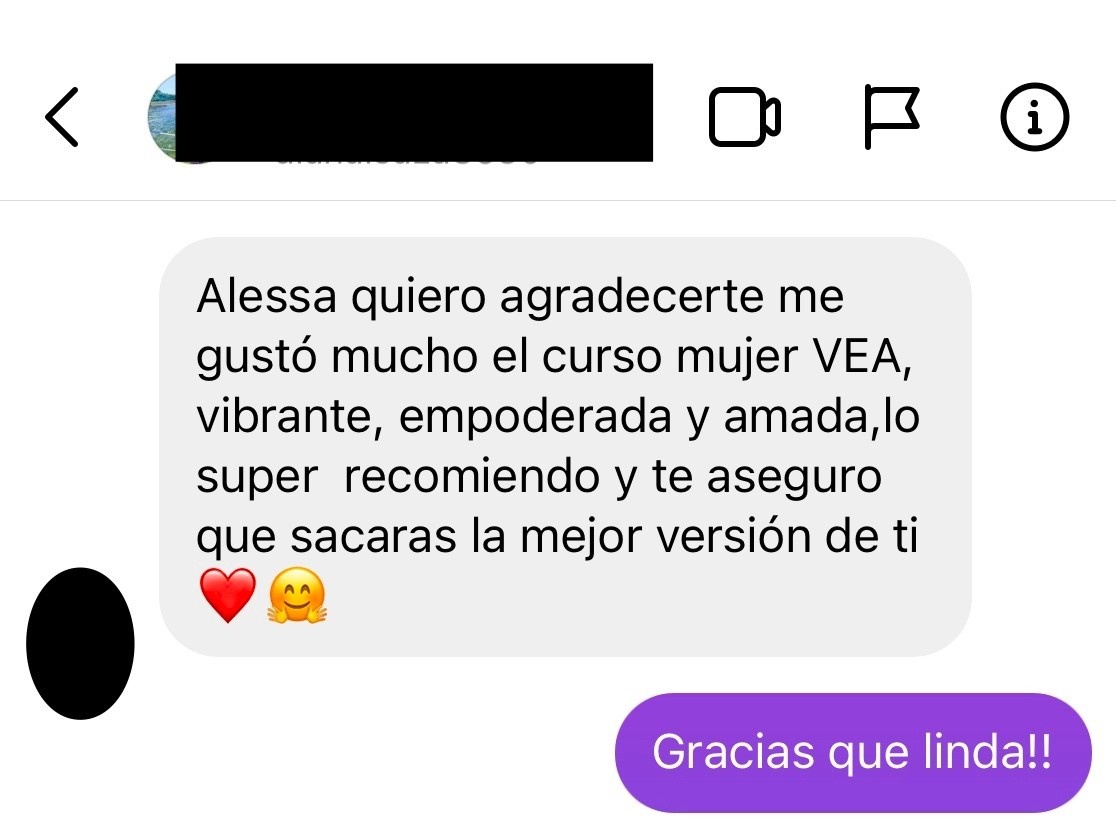This screenshot has height=820, width=1116.
Task: Tap the word "agradecerte" in the first line
Action: click(632, 298)
